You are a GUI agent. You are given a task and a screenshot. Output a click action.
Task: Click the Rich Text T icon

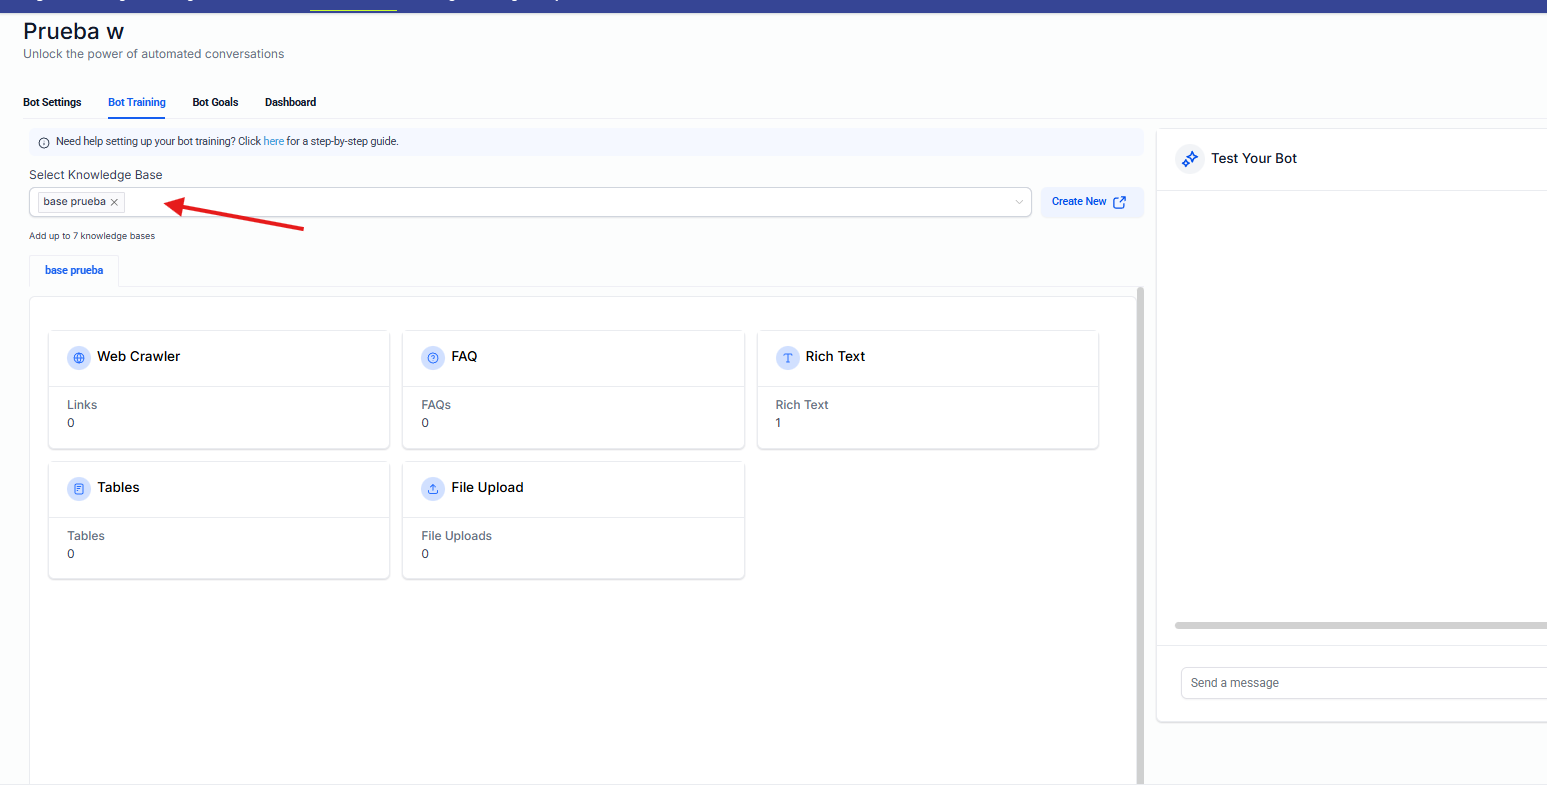[787, 357]
